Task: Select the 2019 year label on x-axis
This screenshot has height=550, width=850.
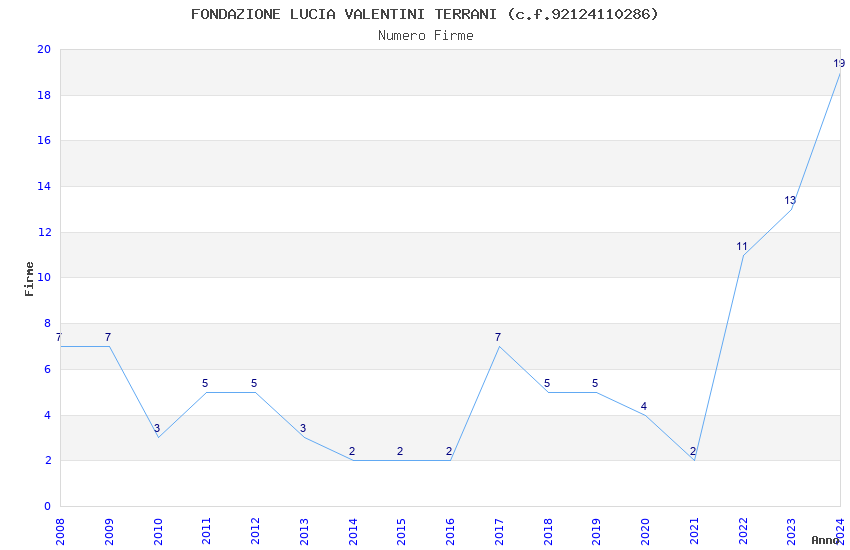Action: click(x=596, y=531)
